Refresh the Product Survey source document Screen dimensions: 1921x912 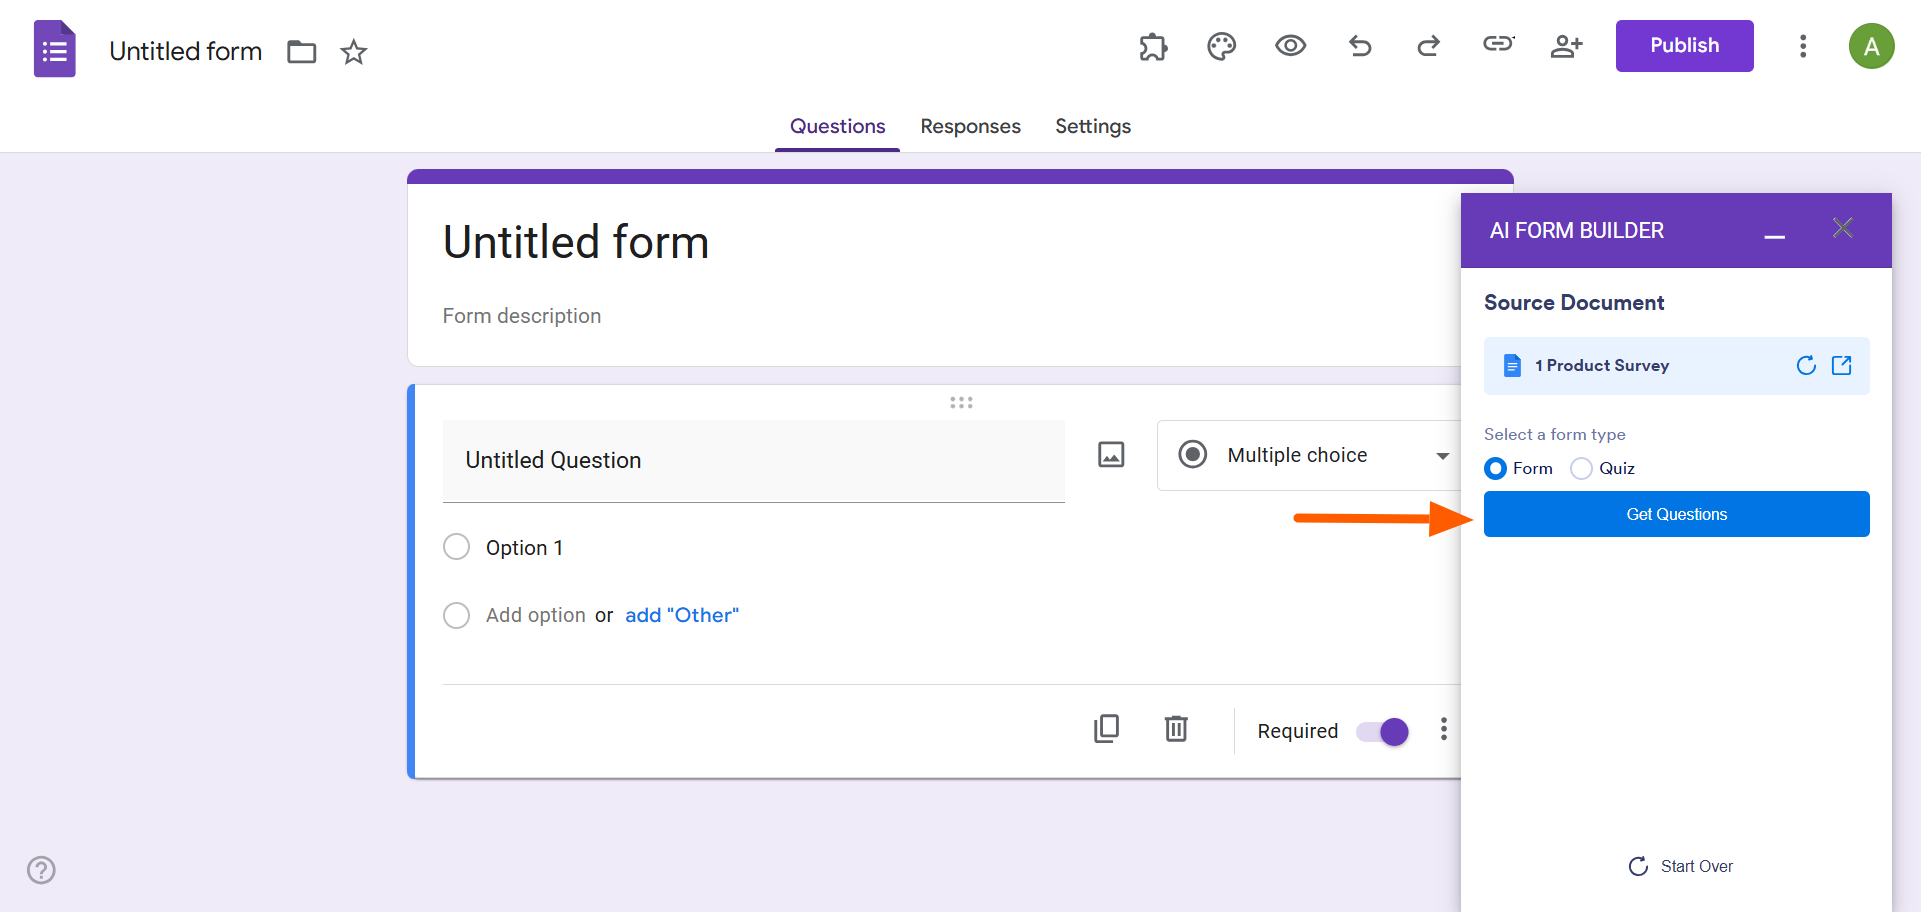[1806, 365]
